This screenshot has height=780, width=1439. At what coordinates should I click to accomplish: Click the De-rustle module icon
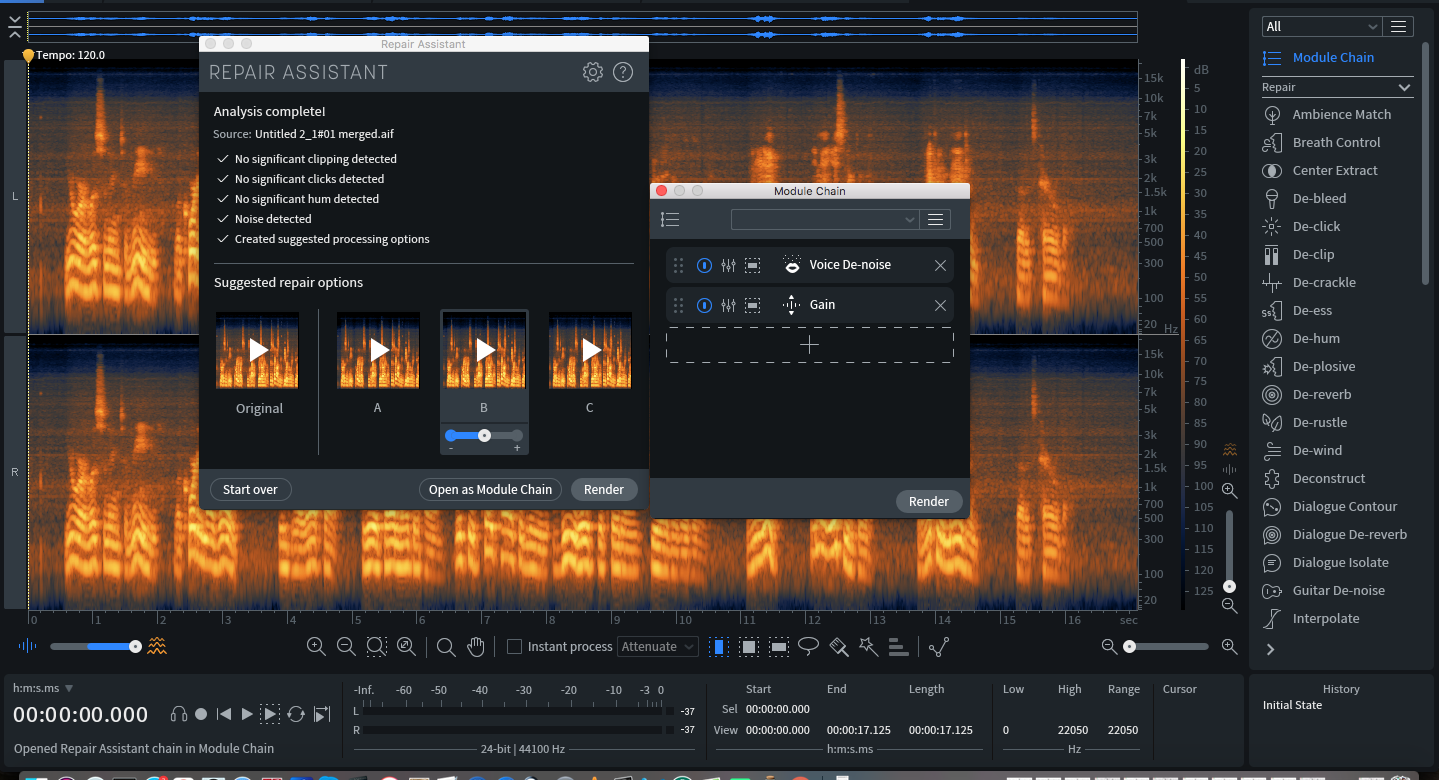(x=1272, y=423)
